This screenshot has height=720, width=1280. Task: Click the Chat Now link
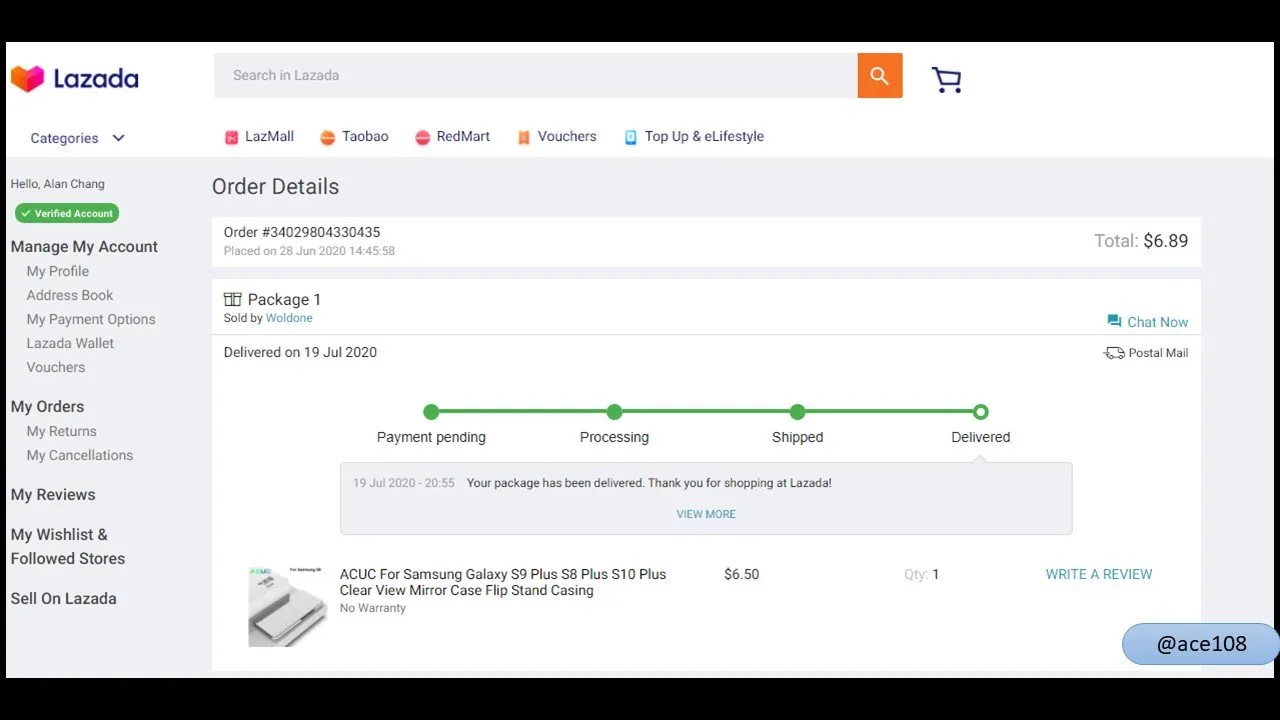pyautogui.click(x=1158, y=322)
